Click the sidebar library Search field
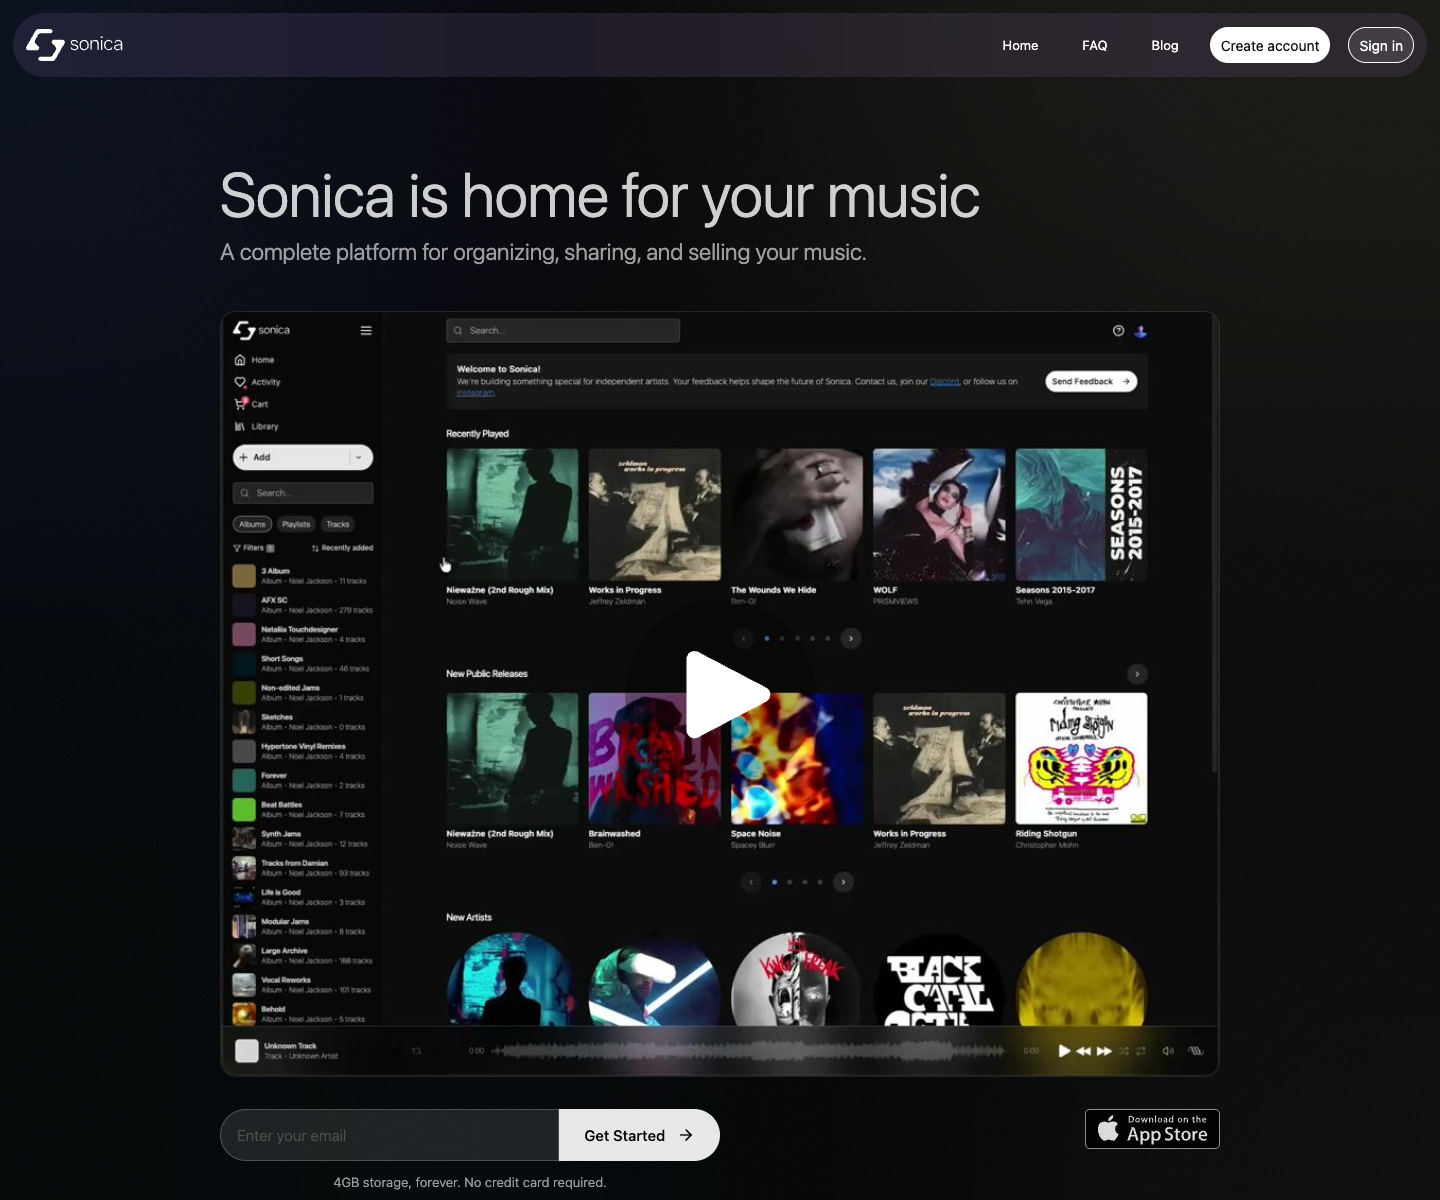This screenshot has height=1200, width=1440. [x=303, y=493]
